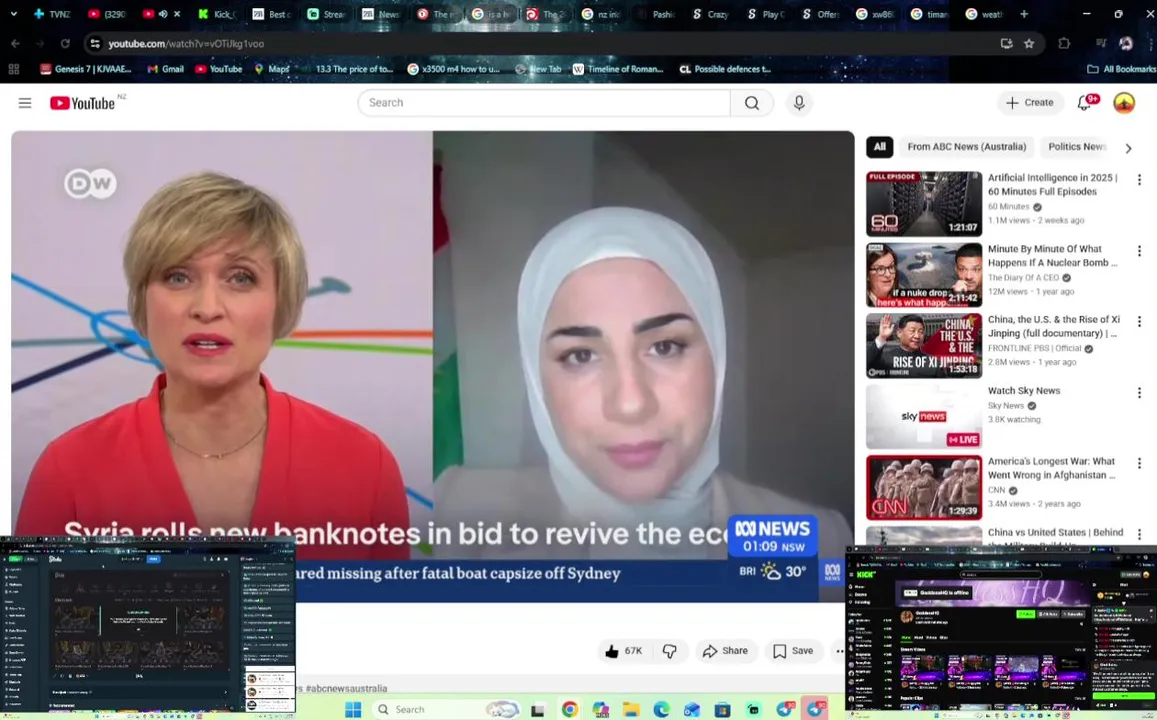Open America's Longest War video title
The width and height of the screenshot is (1157, 720).
pyautogui.click(x=1052, y=468)
